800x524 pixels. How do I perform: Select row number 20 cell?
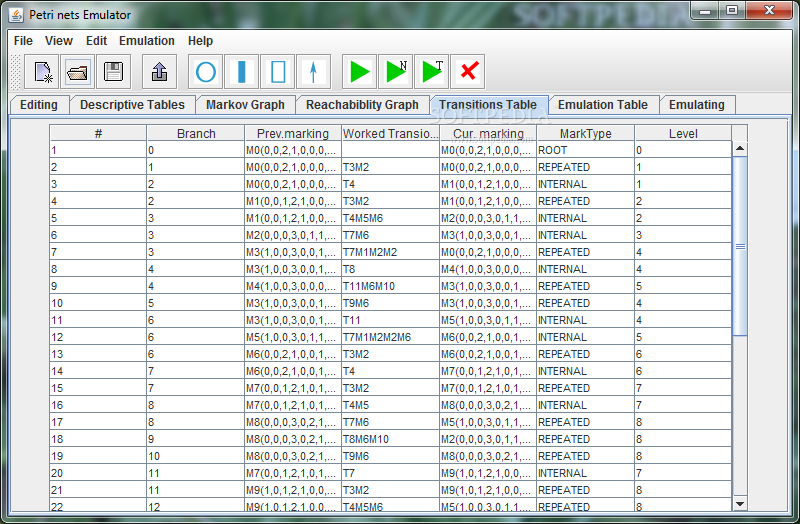[98, 473]
